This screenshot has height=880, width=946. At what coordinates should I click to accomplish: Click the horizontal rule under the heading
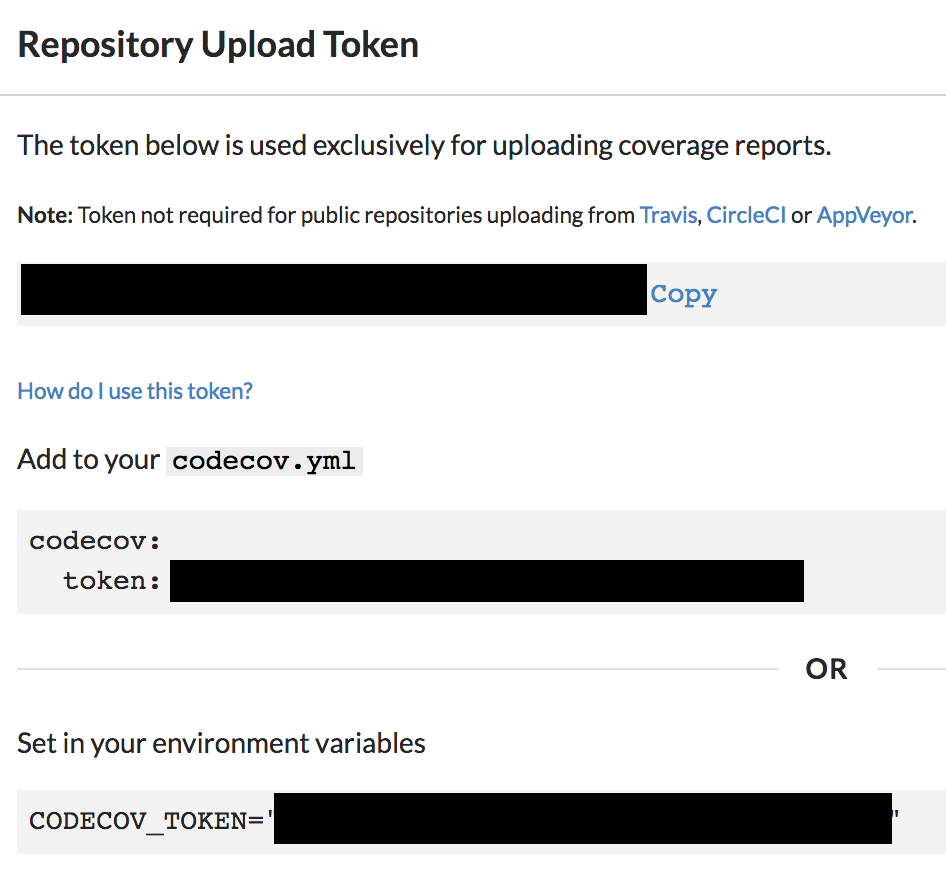click(473, 95)
